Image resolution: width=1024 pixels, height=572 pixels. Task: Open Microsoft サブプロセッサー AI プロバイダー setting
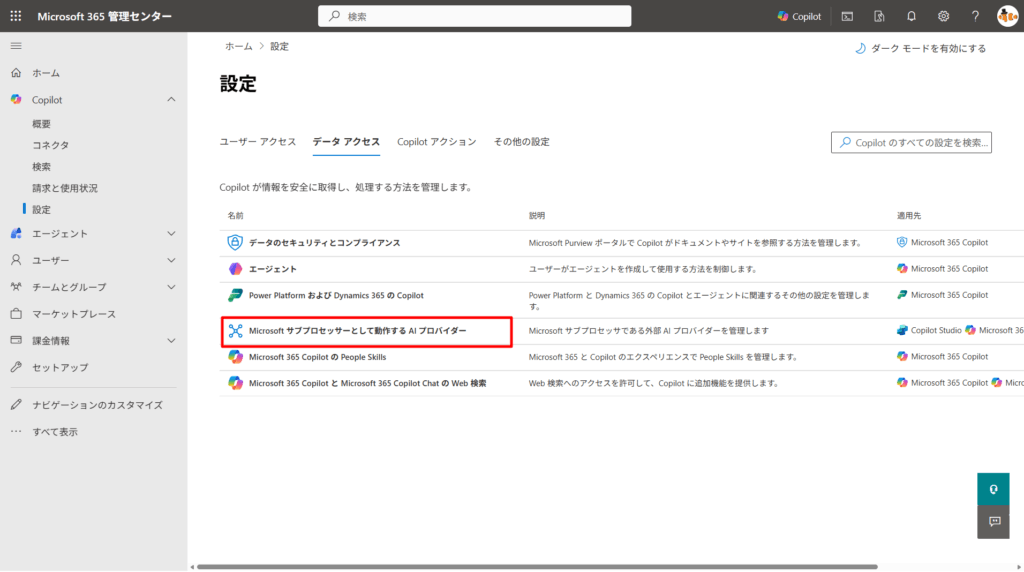pyautogui.click(x=357, y=331)
